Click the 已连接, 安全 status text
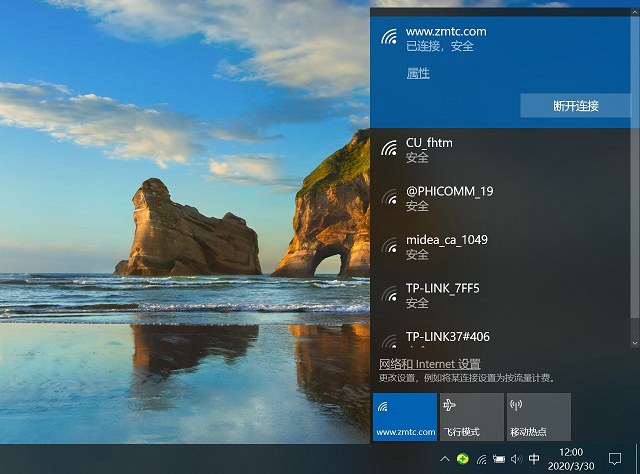 (x=440, y=46)
